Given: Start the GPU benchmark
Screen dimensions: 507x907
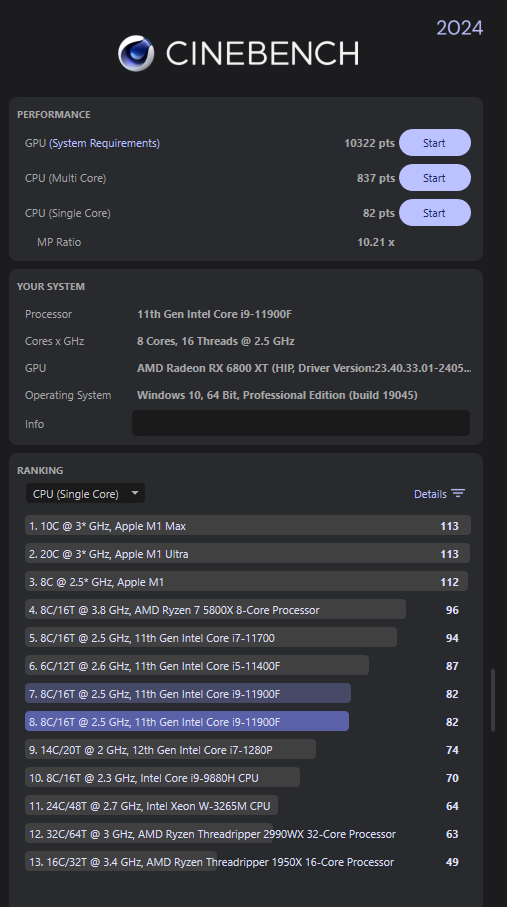Looking at the screenshot, I should (x=435, y=143).
